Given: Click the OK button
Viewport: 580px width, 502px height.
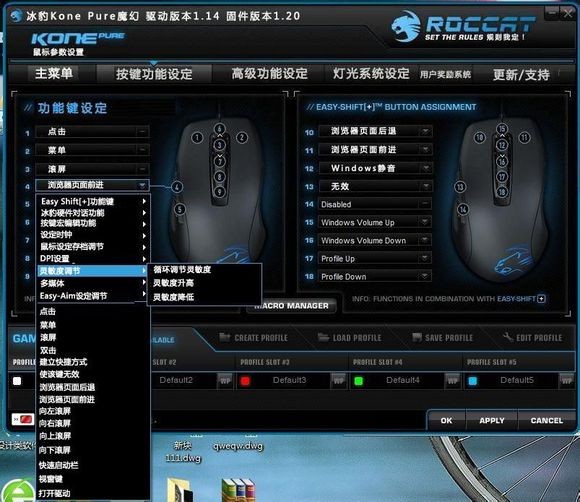Looking at the screenshot, I should point(446,421).
